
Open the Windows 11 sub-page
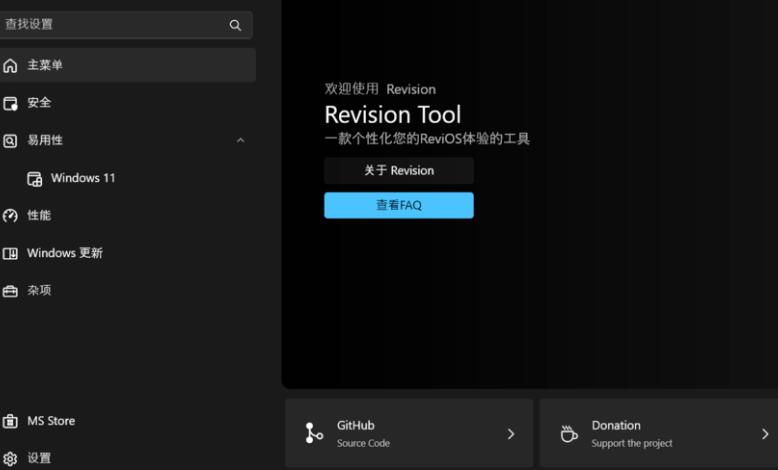click(128, 178)
